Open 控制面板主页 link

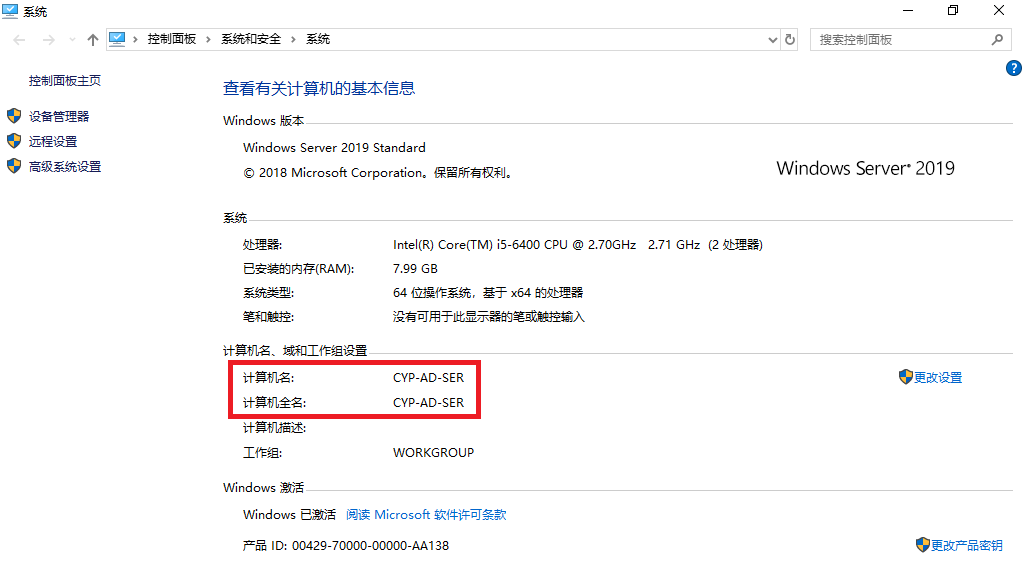click(65, 80)
